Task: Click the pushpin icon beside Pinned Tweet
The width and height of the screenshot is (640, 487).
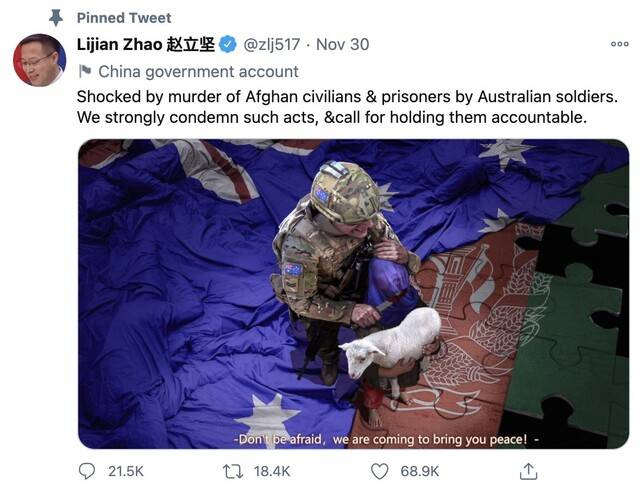Action: click(56, 18)
